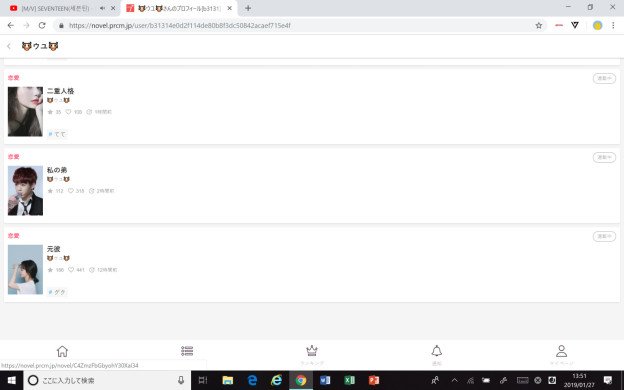The width and height of the screenshot is (624, 390).
Task: Open the My Page person icon
Action: (562, 351)
